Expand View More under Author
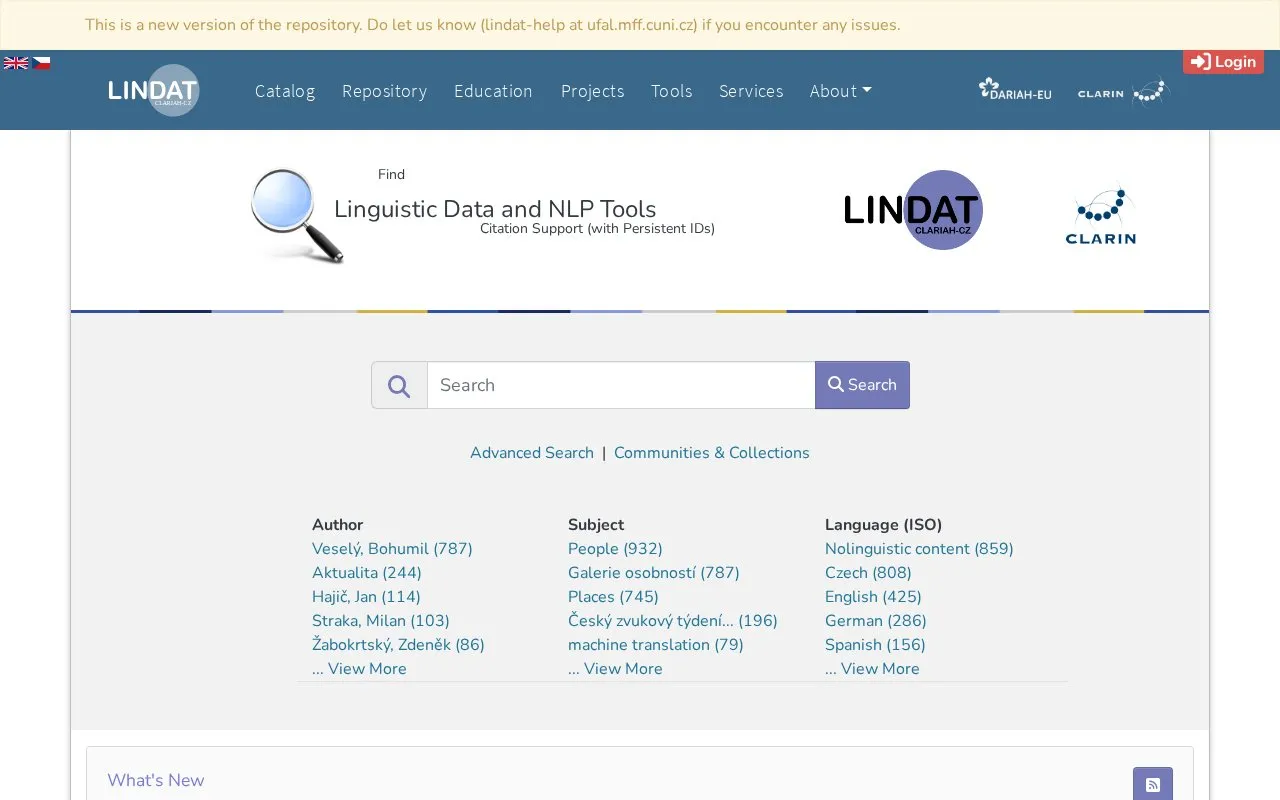Image resolution: width=1280 pixels, height=800 pixels. [359, 669]
